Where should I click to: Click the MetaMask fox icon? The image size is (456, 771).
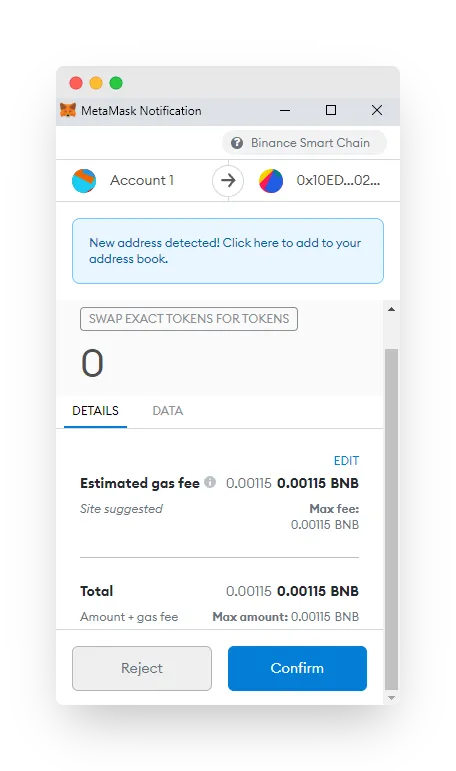click(x=68, y=110)
